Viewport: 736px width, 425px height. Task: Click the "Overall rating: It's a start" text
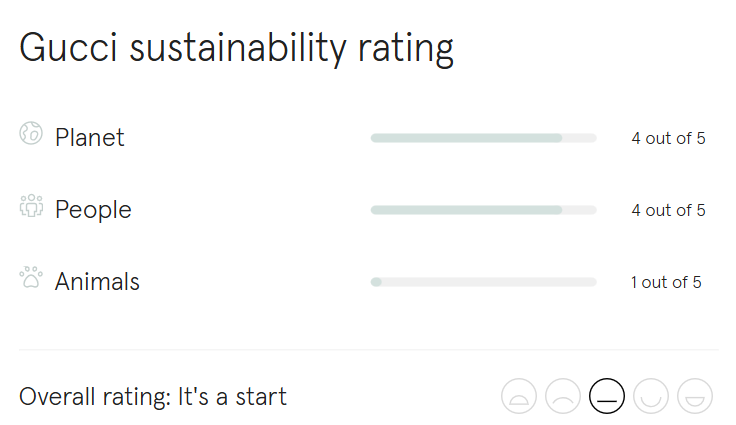(153, 397)
